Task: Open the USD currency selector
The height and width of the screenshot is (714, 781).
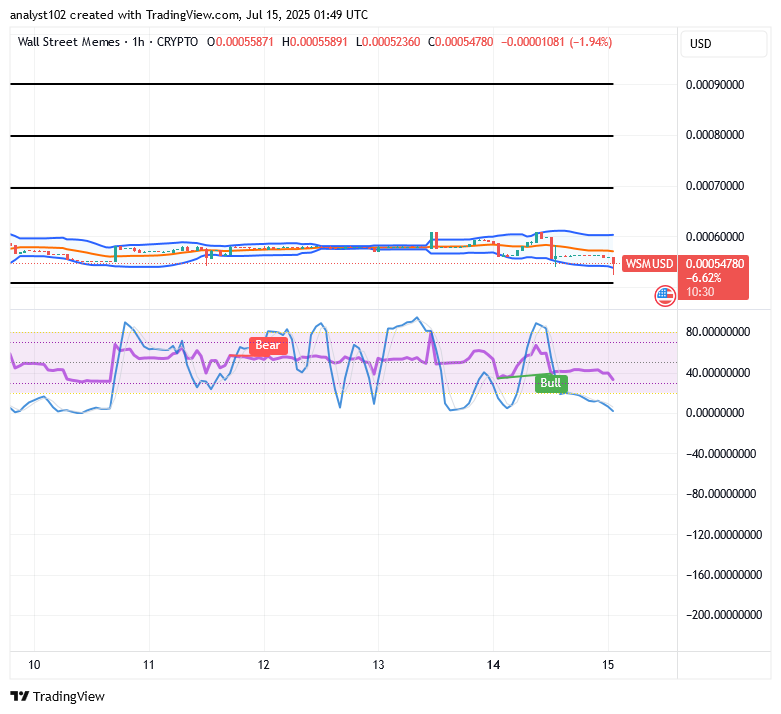Action: tap(723, 44)
